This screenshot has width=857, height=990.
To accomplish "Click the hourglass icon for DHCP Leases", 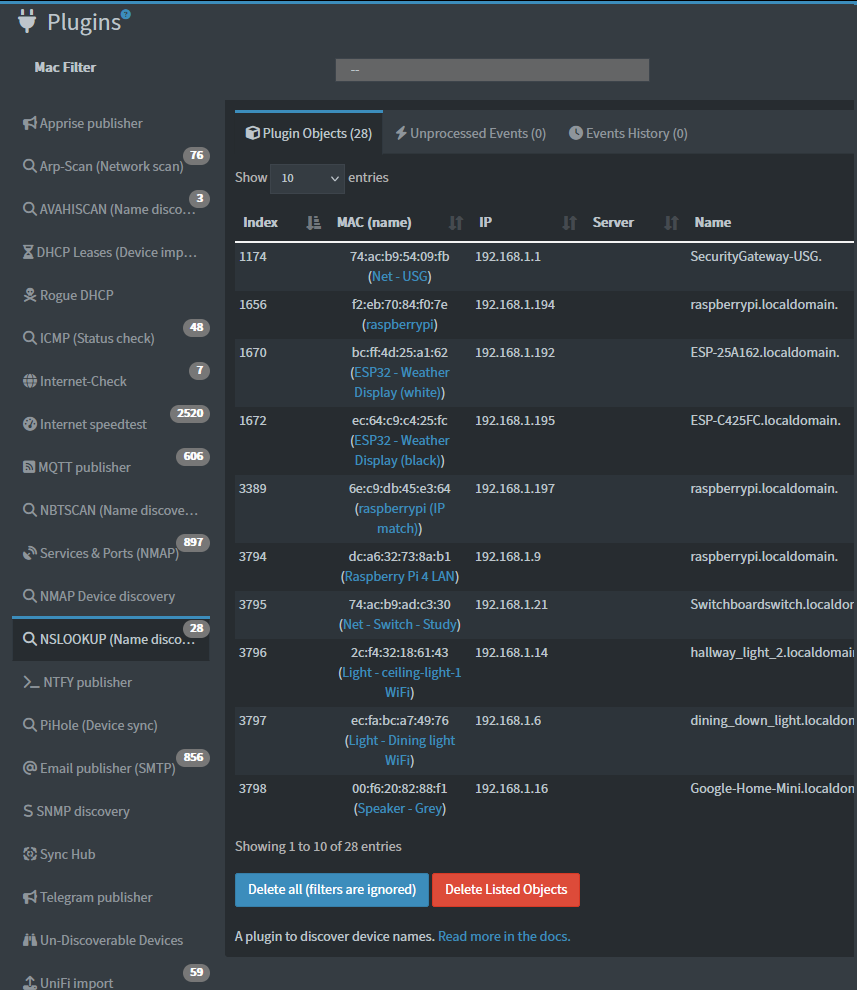I will click(x=28, y=252).
